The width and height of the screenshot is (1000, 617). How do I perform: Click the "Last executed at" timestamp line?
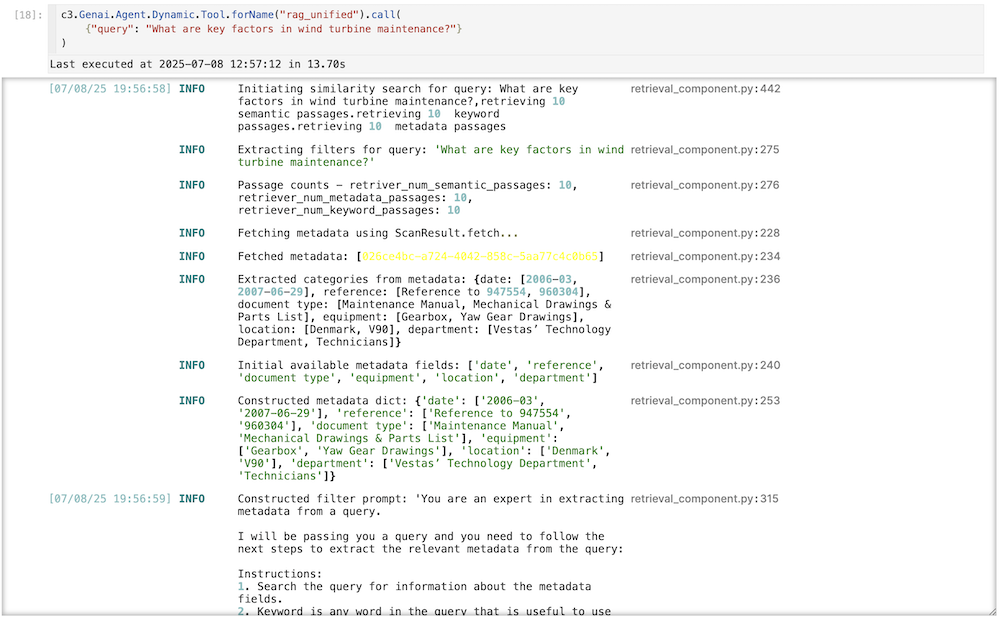pos(197,64)
